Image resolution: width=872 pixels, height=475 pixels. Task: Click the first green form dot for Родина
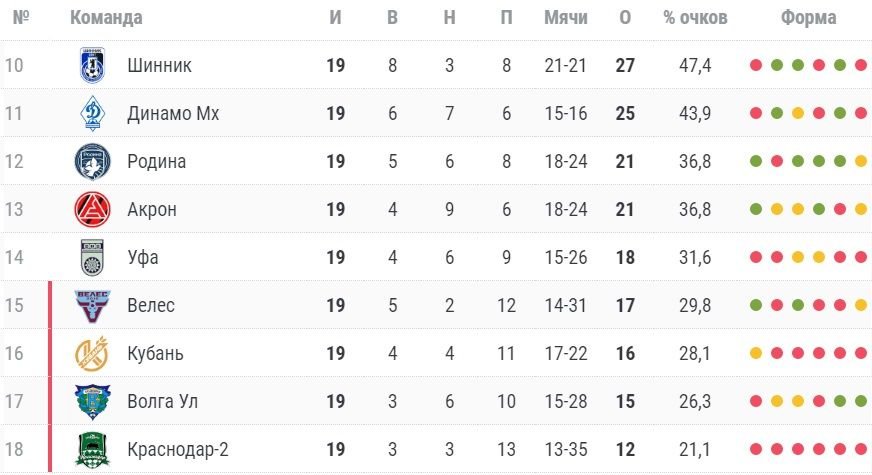pyautogui.click(x=756, y=161)
